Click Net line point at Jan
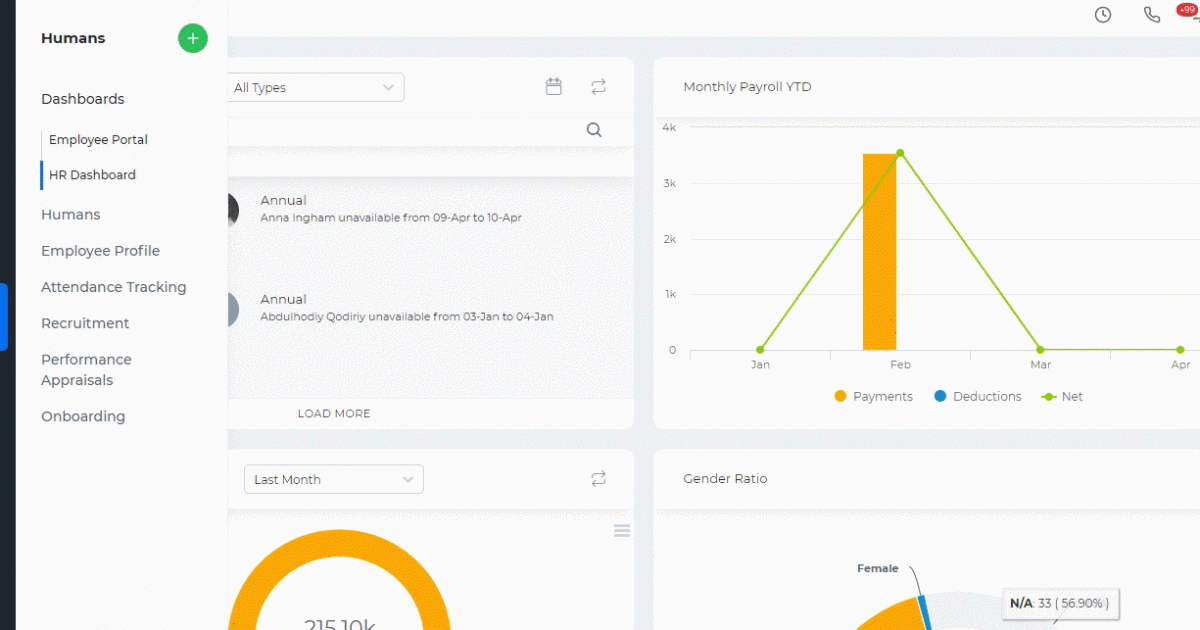The image size is (1200, 630). point(760,350)
